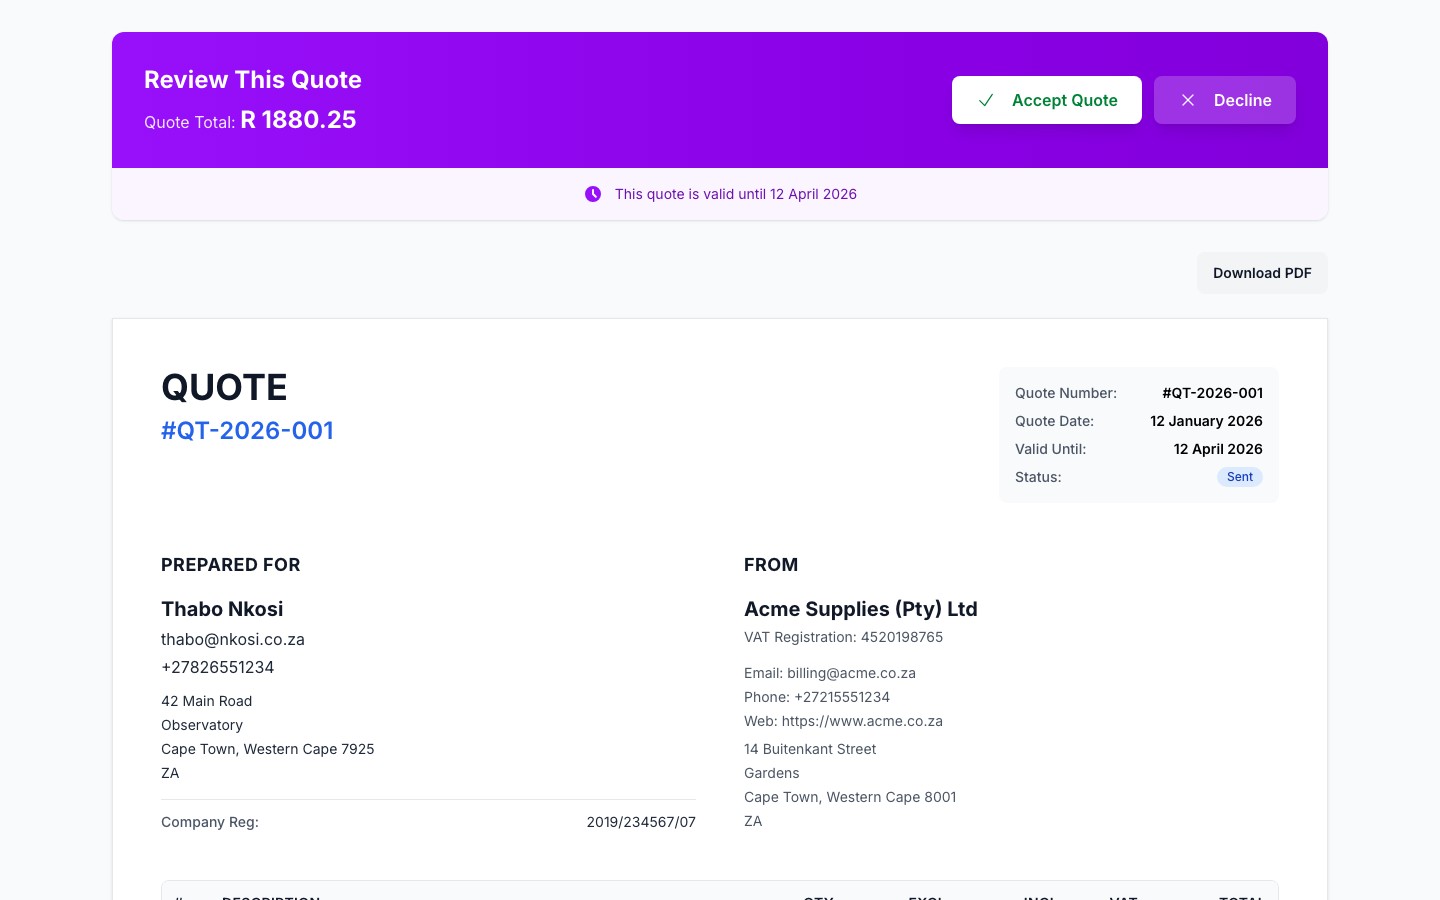Click the clock icon beside validity notice
This screenshot has width=1440, height=900.
pos(593,194)
